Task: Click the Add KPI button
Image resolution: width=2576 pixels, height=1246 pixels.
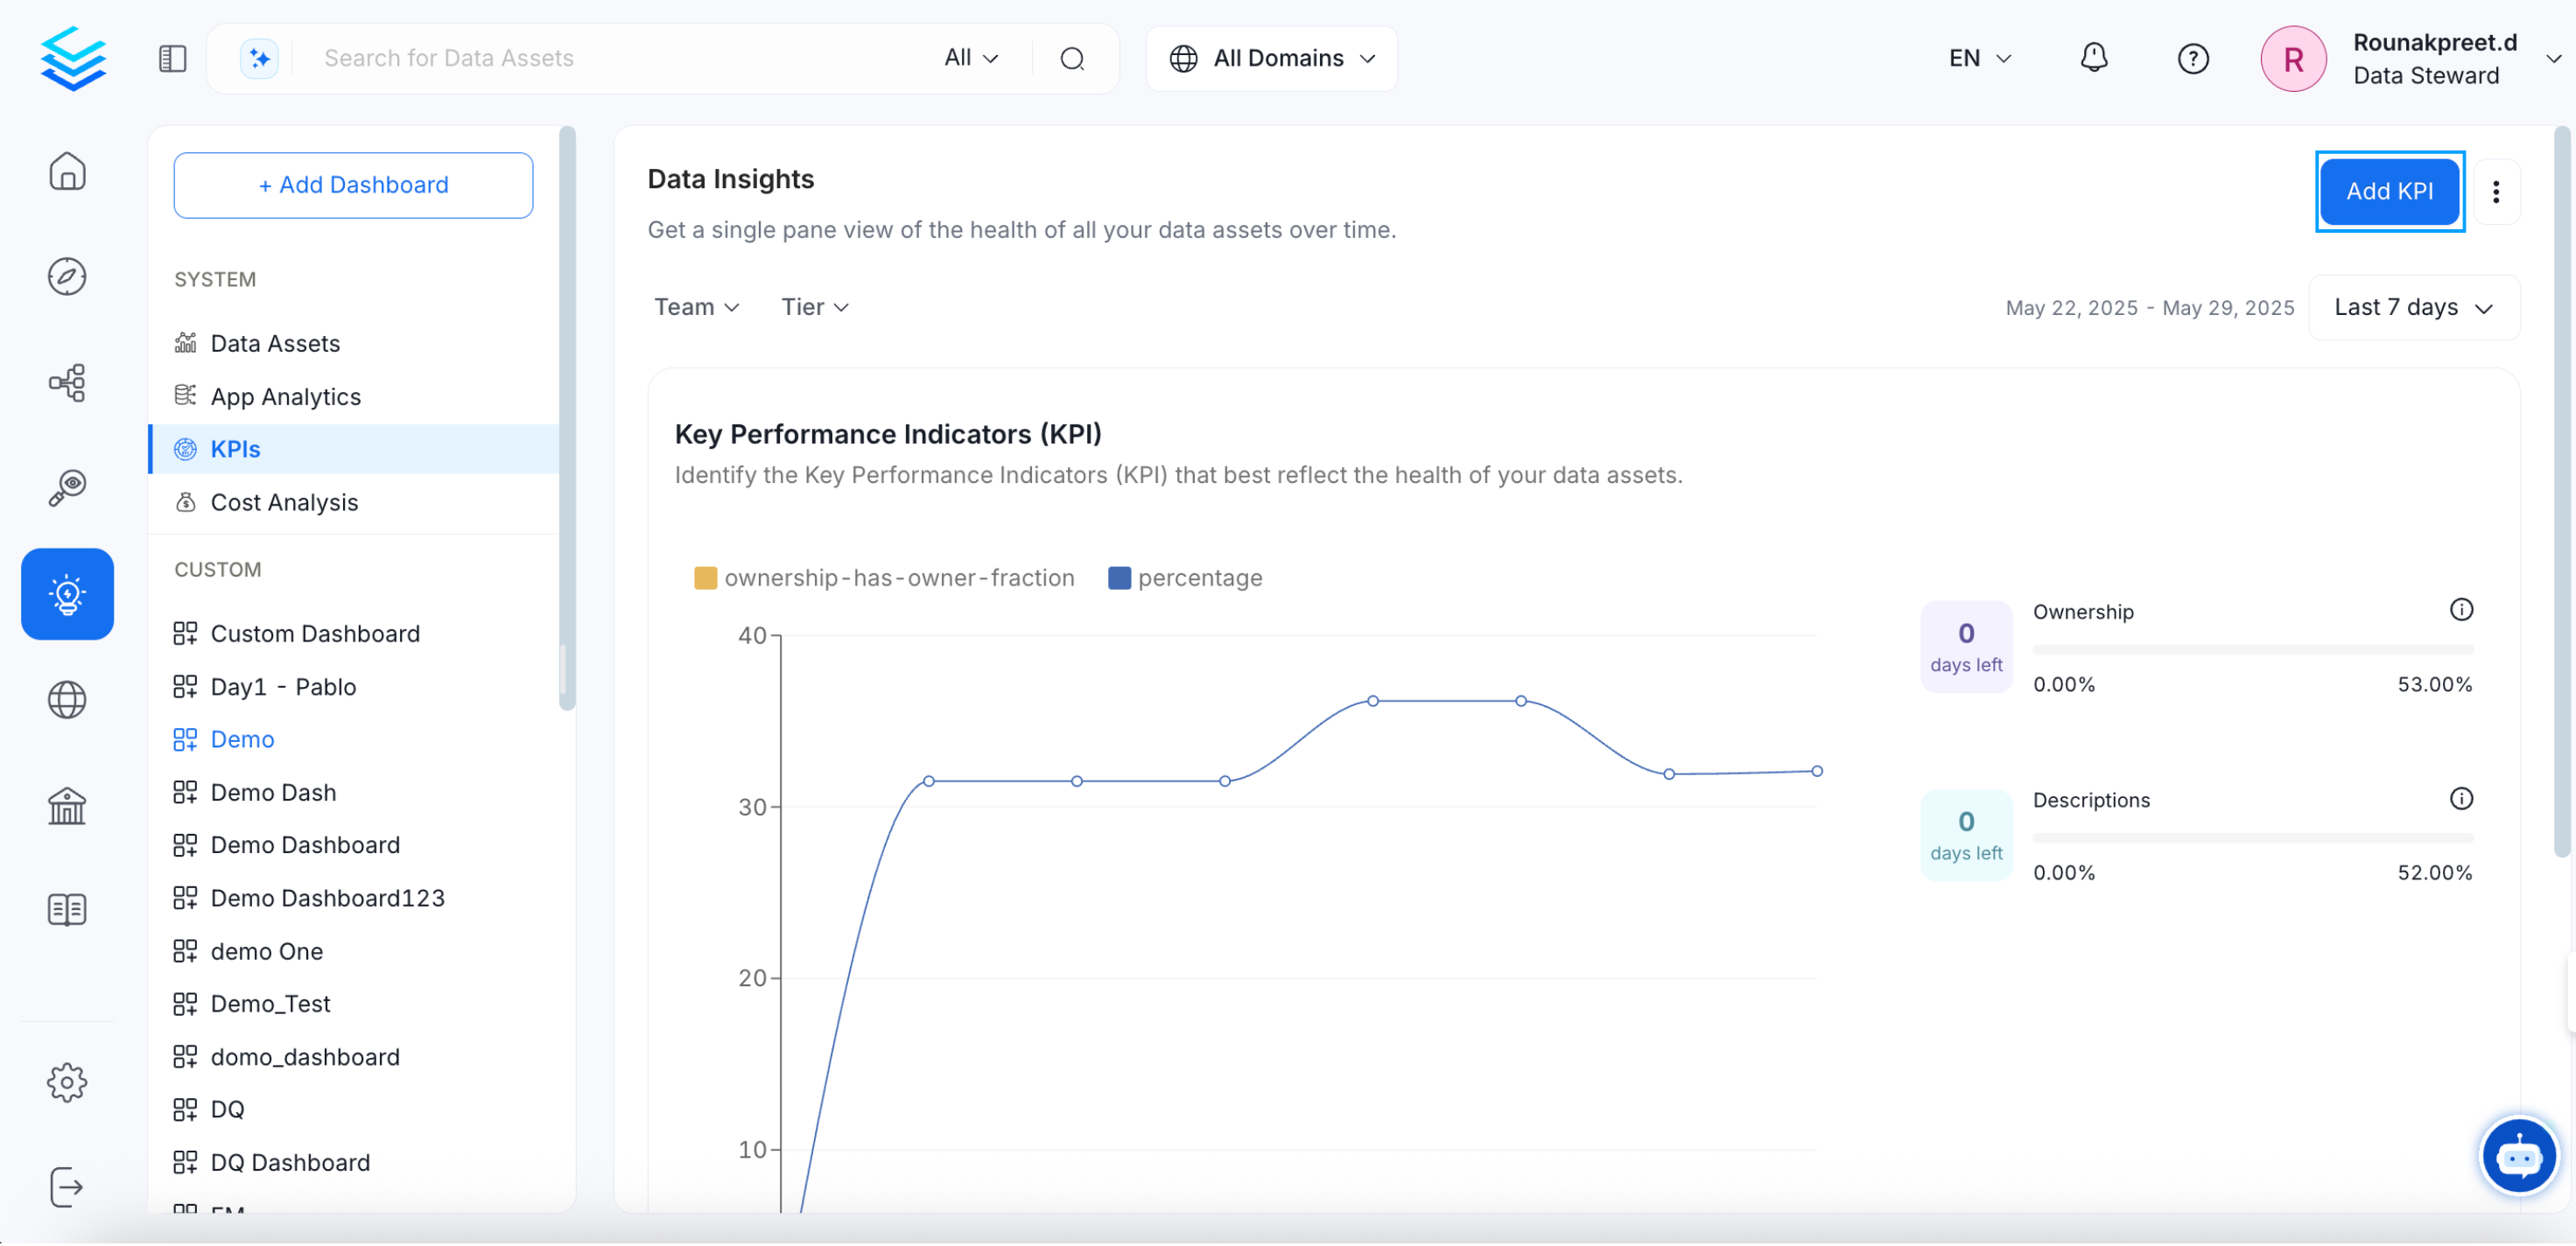Action: [2388, 191]
